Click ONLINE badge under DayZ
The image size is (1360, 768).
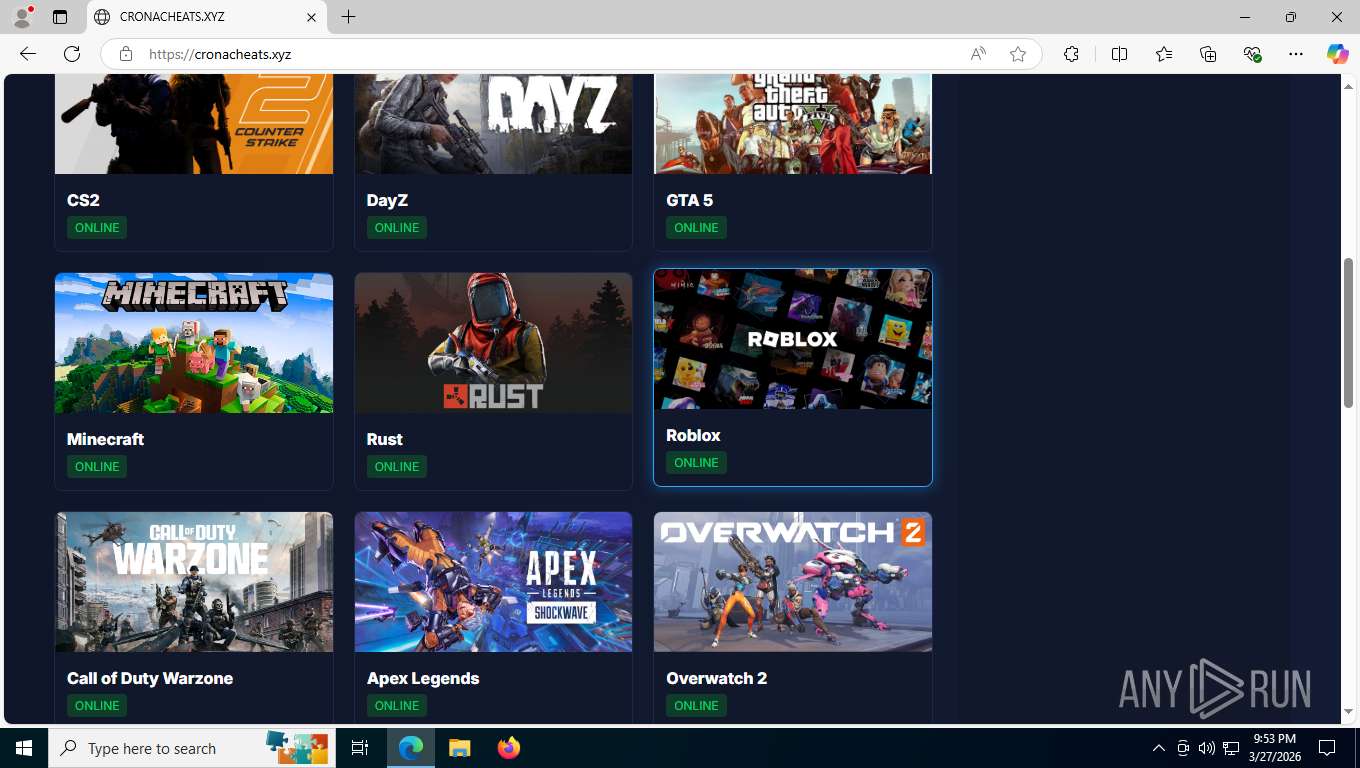pyautogui.click(x=397, y=228)
